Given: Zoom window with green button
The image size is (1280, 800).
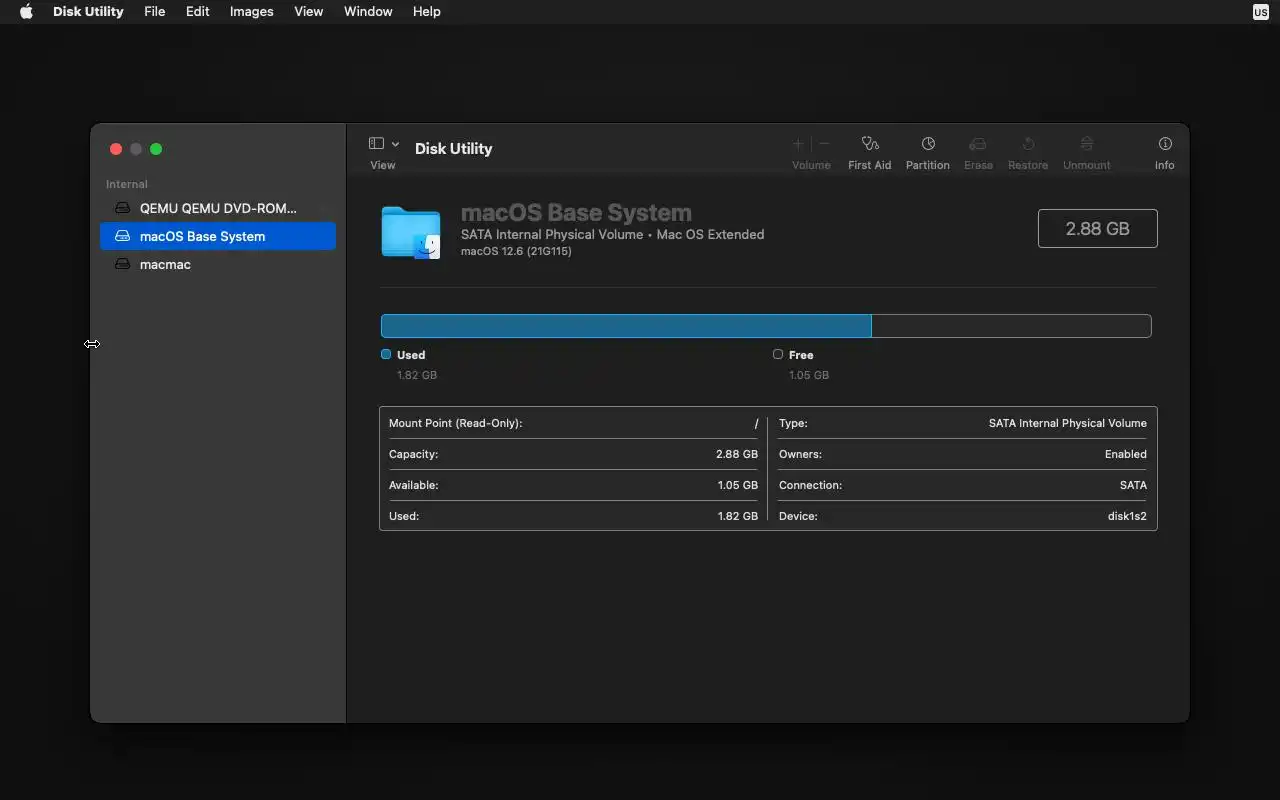Looking at the screenshot, I should point(156,149).
